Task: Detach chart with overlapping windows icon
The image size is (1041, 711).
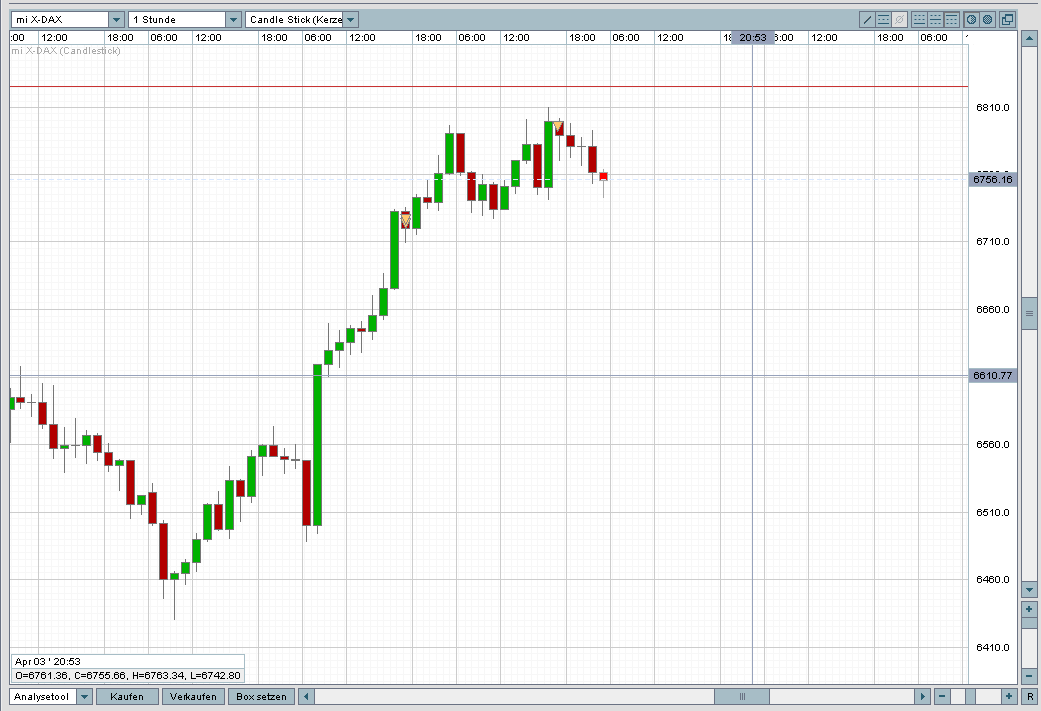Action: 1007,20
